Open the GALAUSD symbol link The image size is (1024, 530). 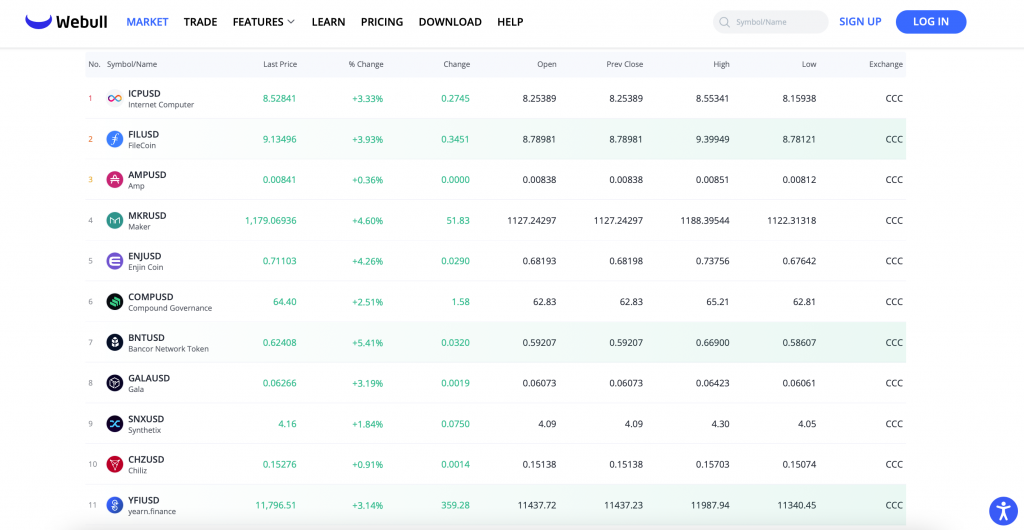coord(149,378)
